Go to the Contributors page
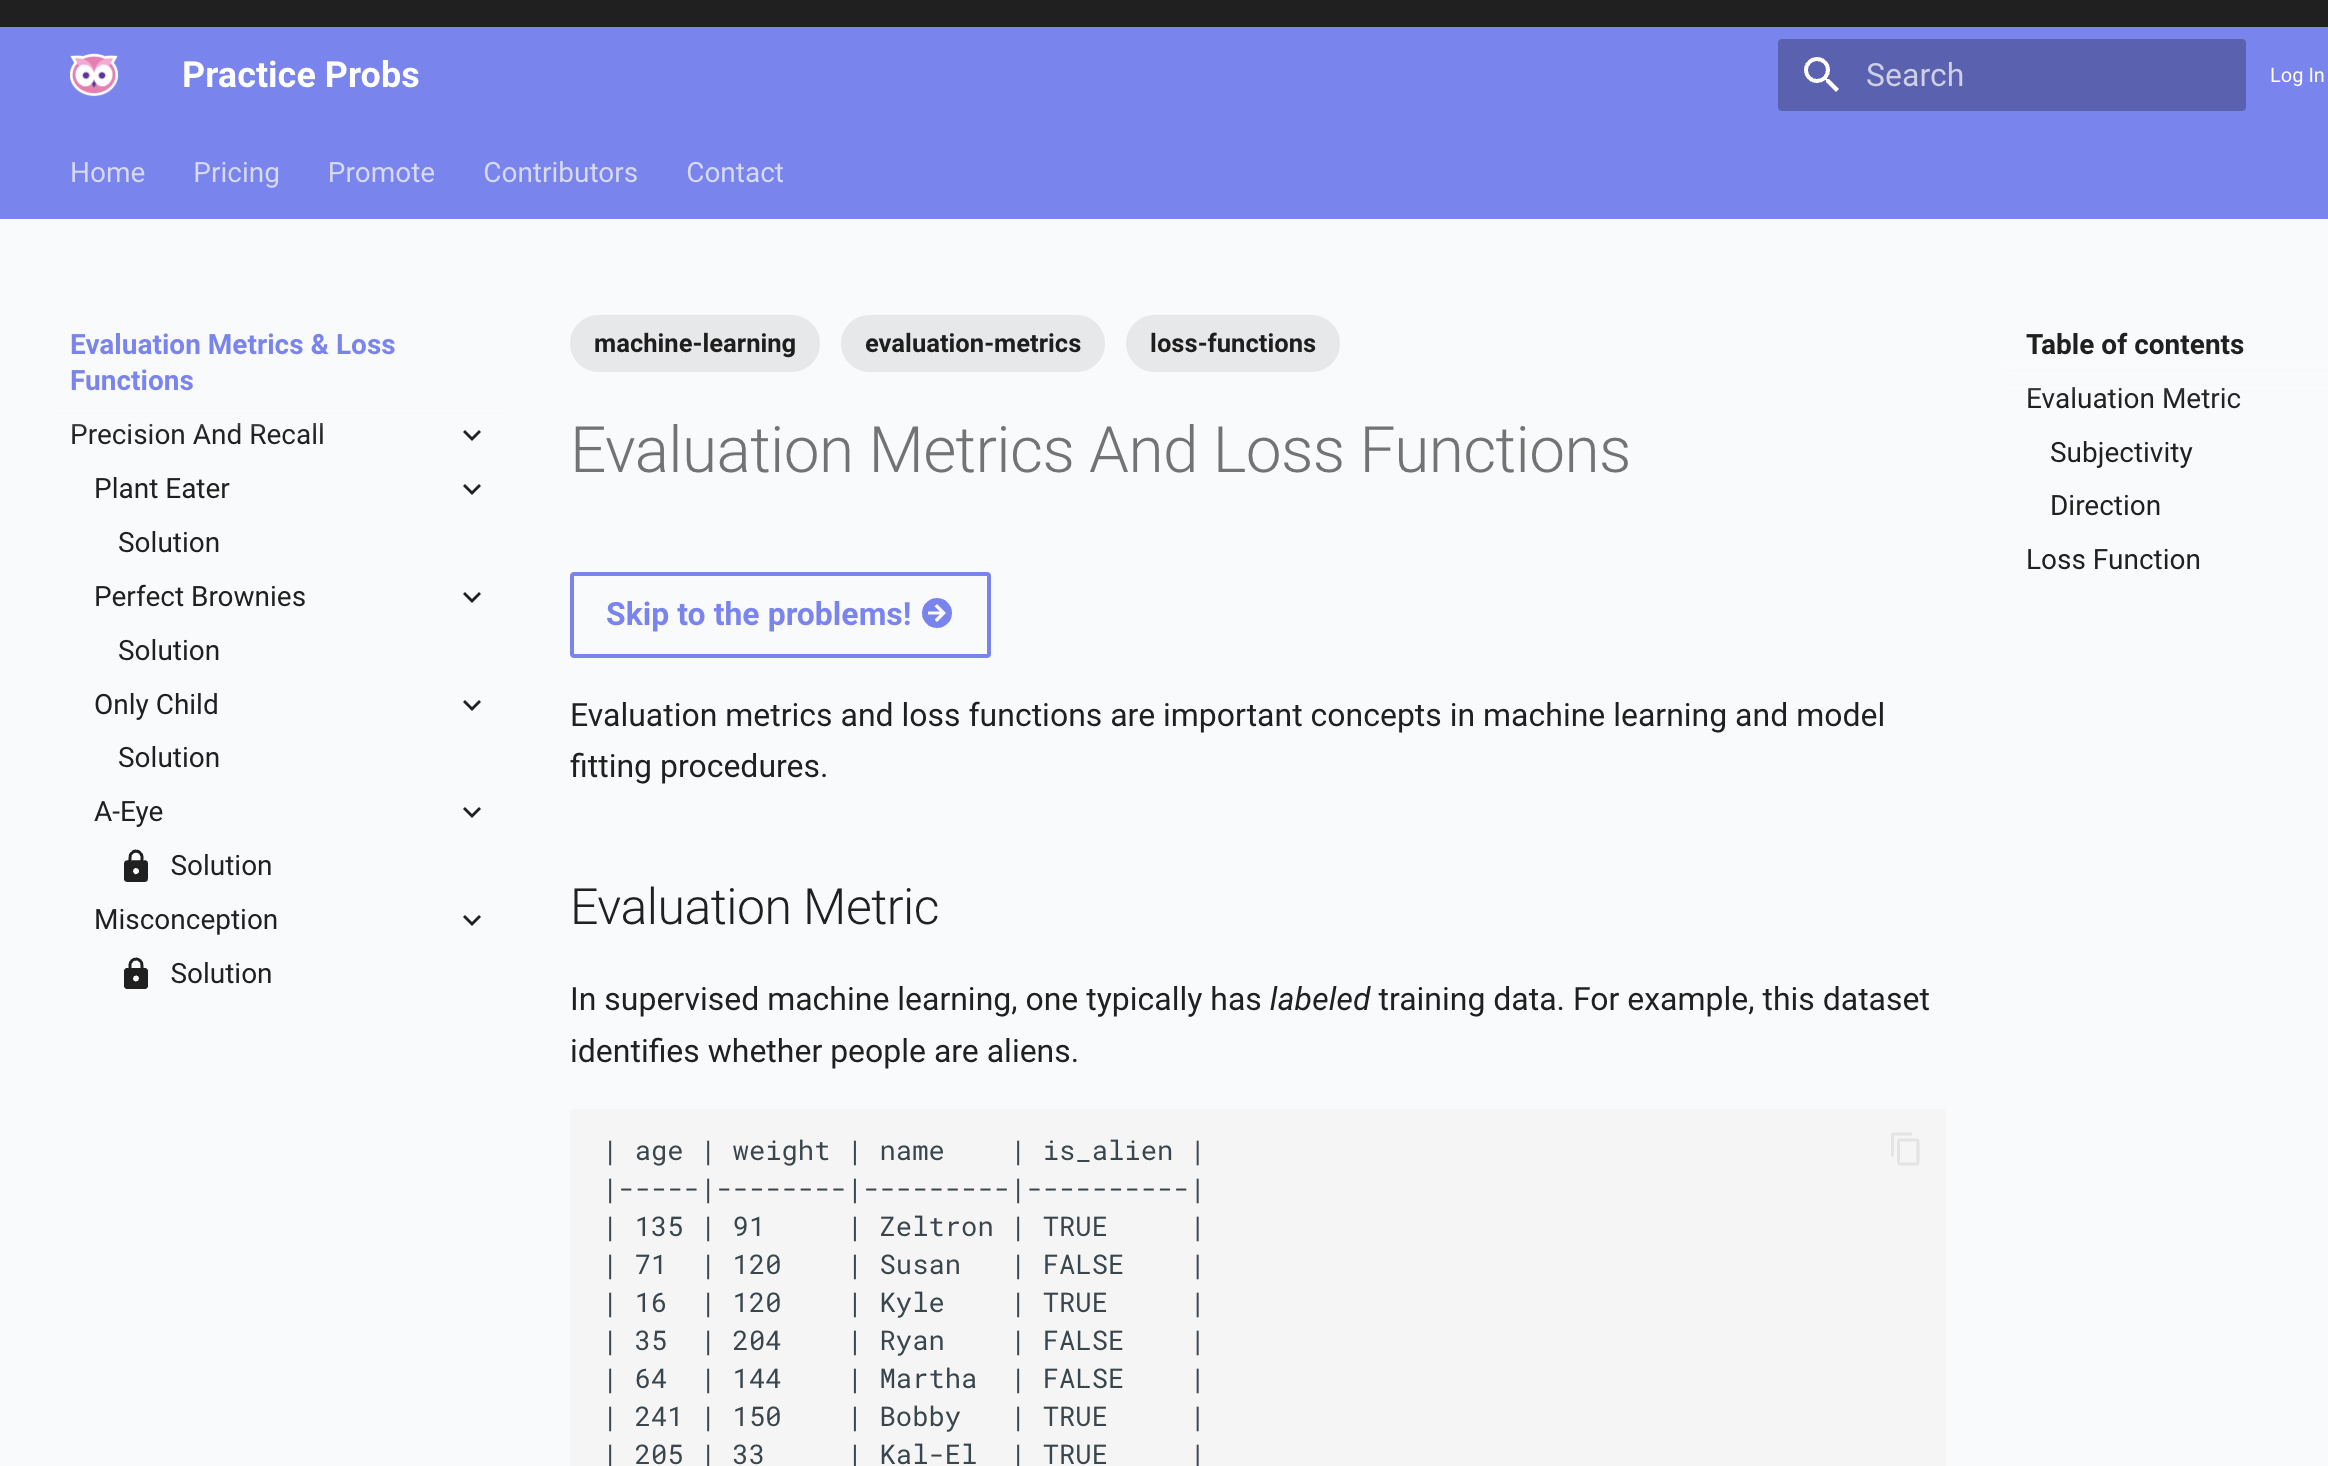 click(560, 172)
